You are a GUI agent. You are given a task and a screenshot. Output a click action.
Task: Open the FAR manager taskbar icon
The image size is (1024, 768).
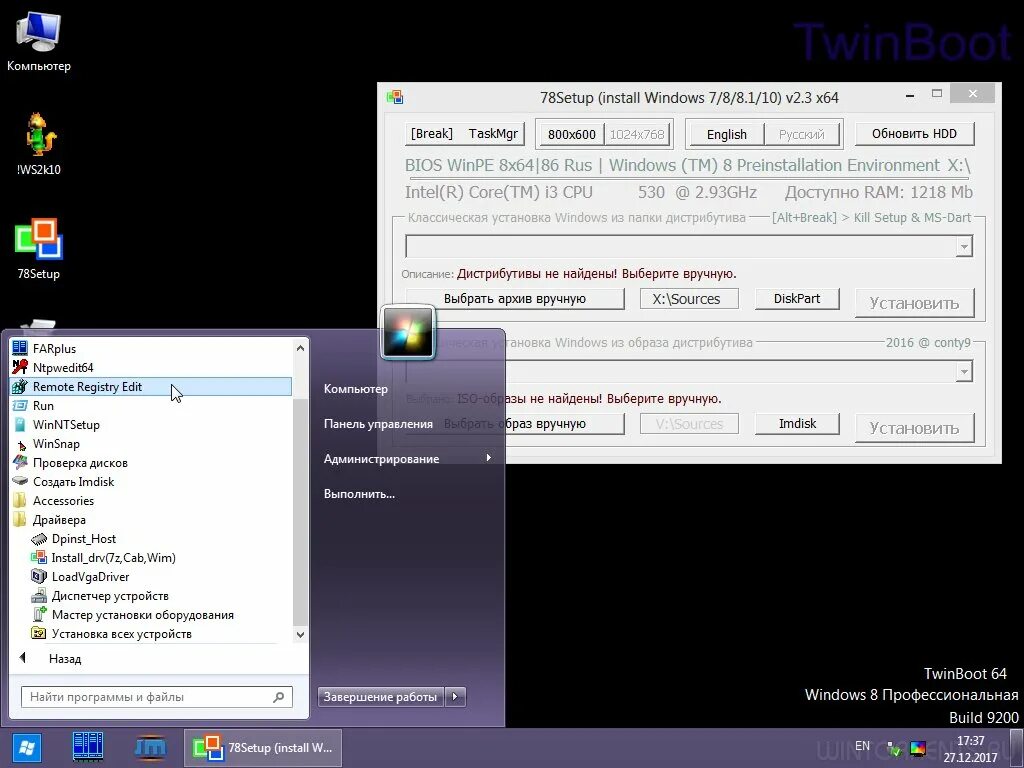click(x=88, y=747)
